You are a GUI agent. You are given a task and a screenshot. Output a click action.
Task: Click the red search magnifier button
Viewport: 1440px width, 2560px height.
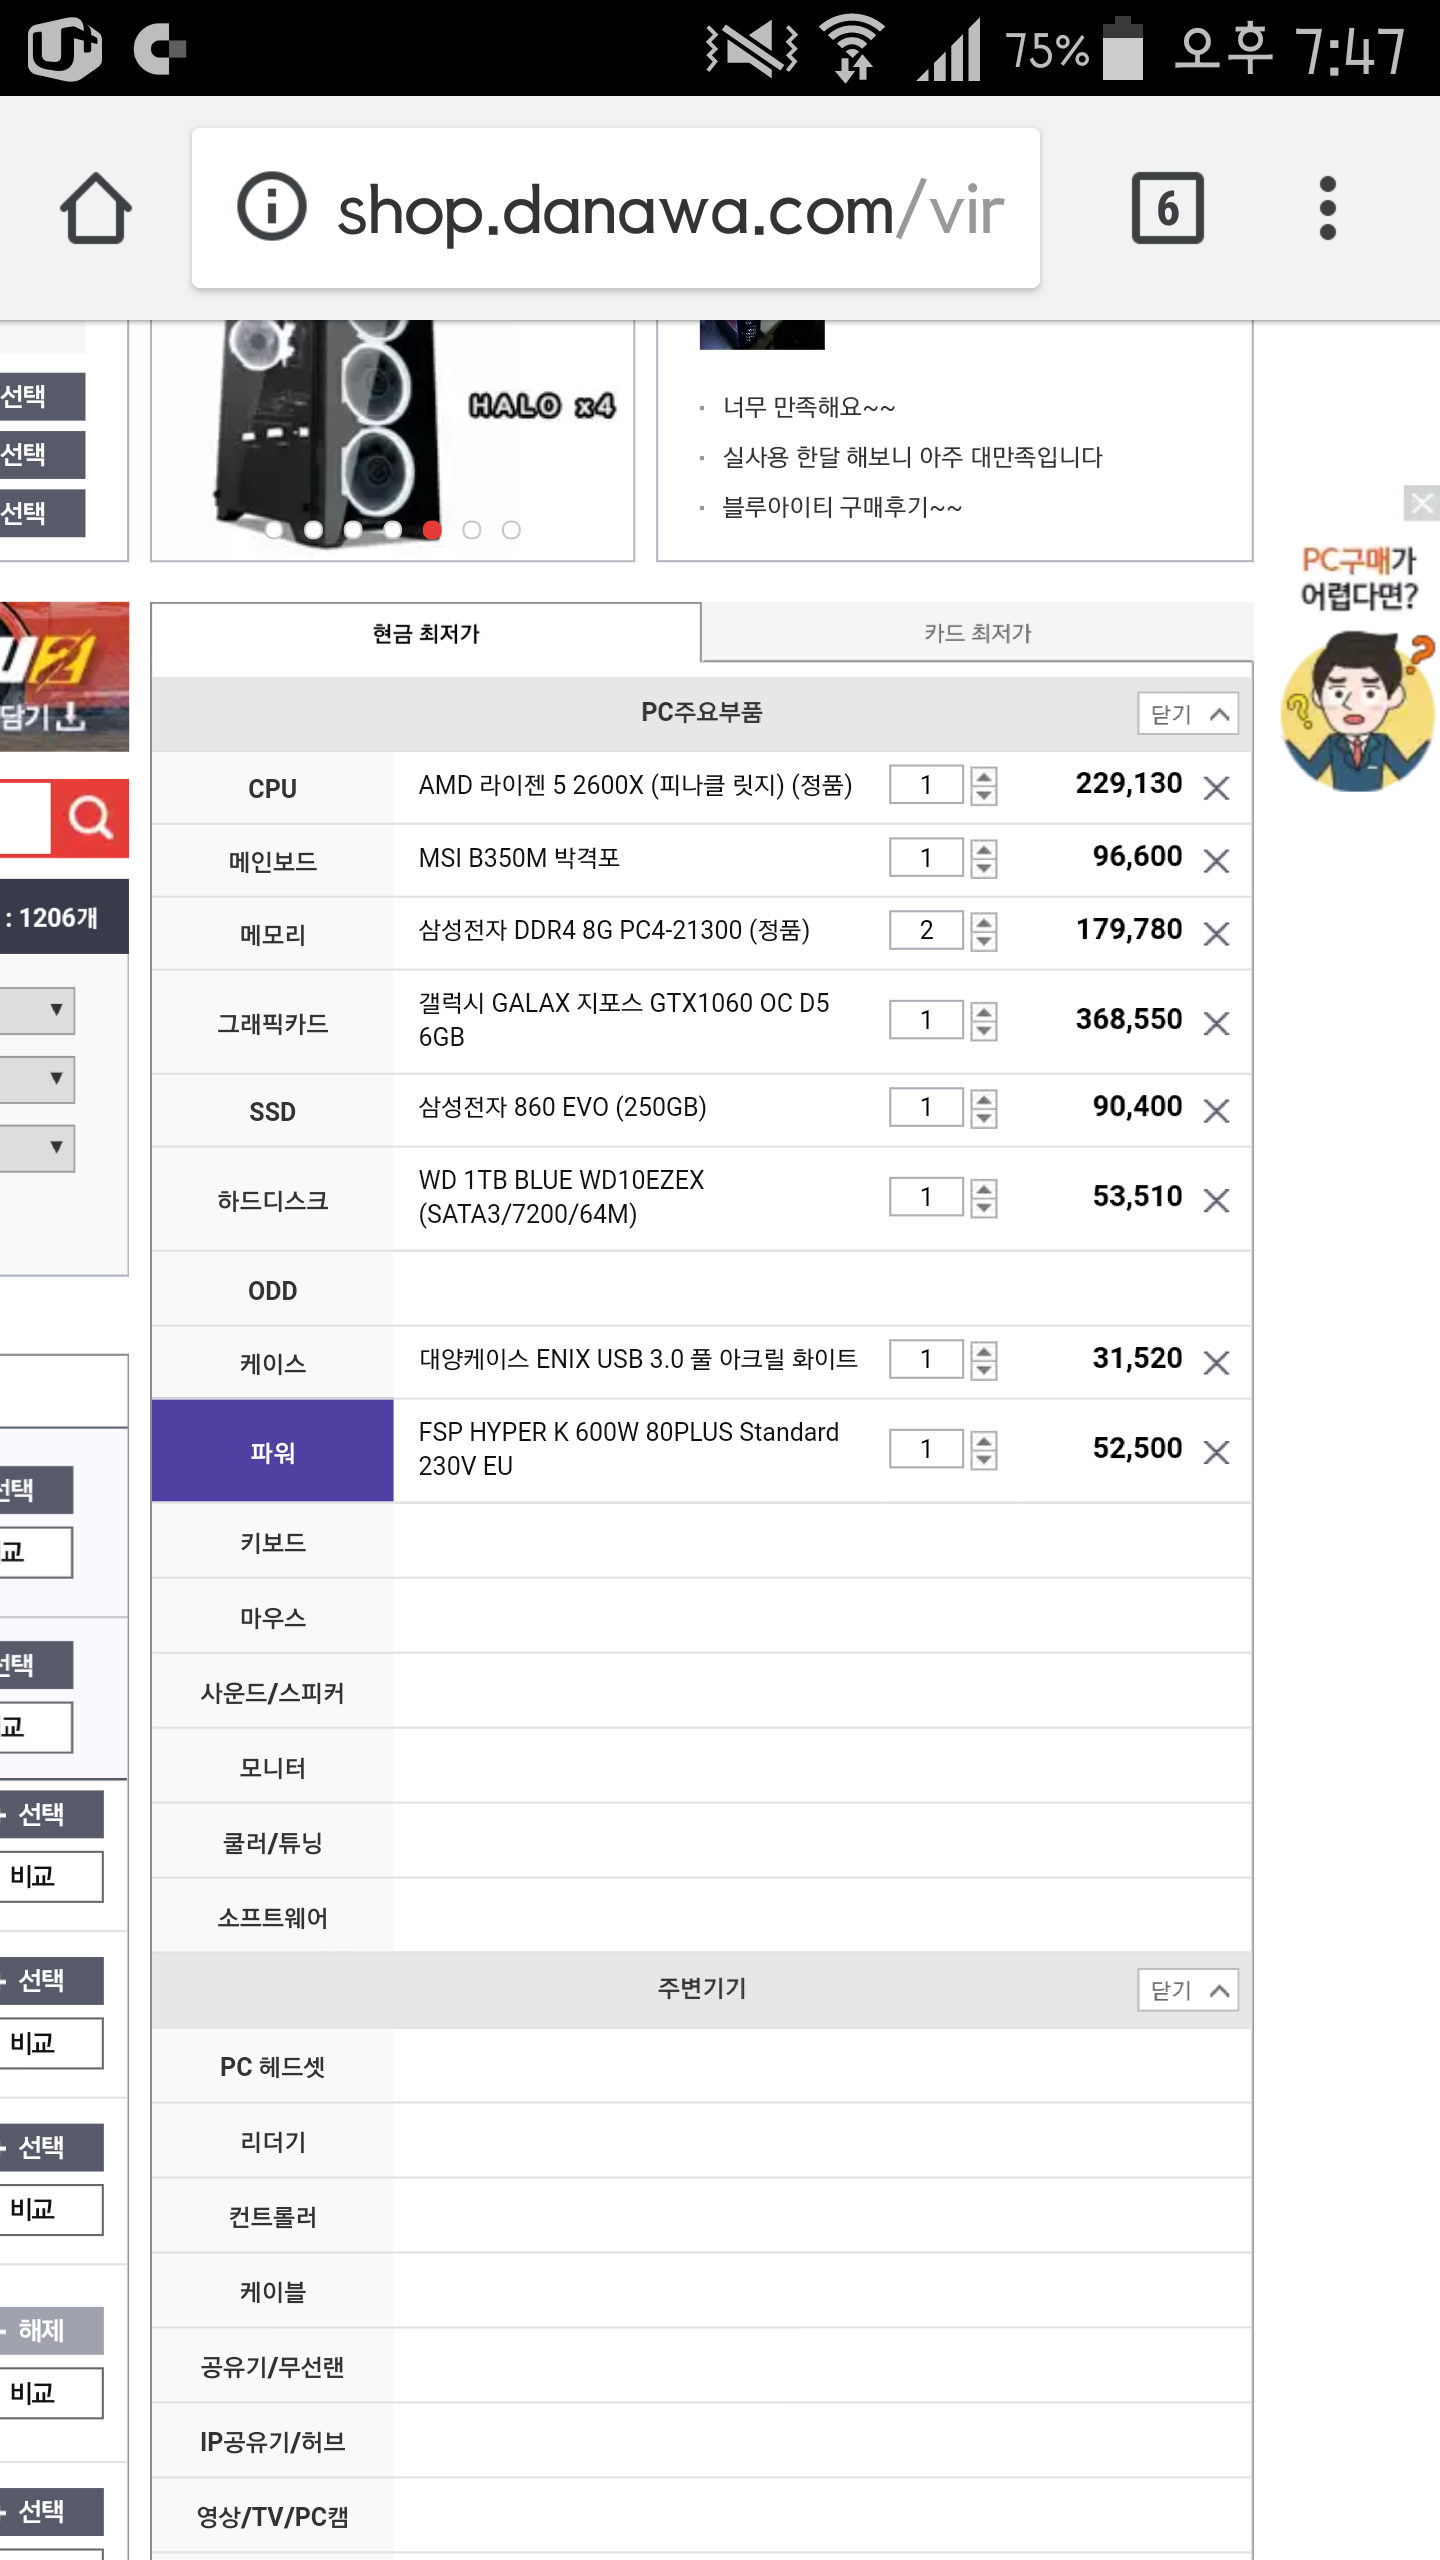pyautogui.click(x=90, y=818)
